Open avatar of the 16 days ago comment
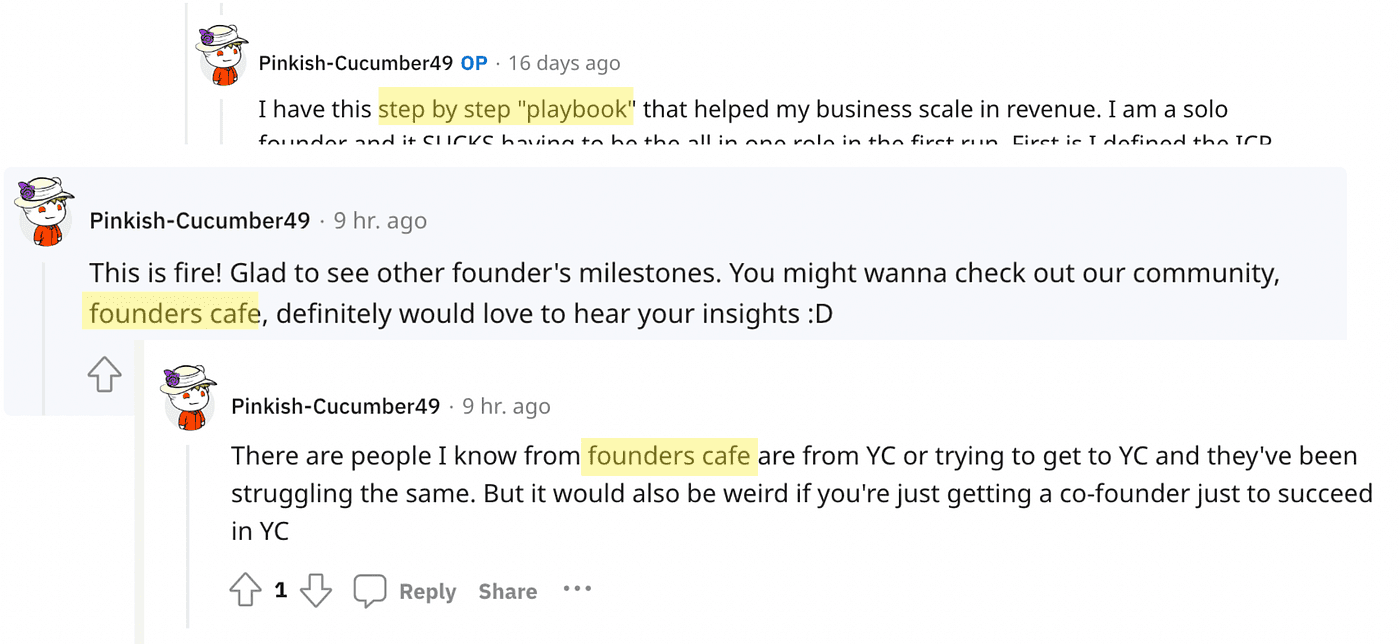The image size is (1400, 644). 222,56
